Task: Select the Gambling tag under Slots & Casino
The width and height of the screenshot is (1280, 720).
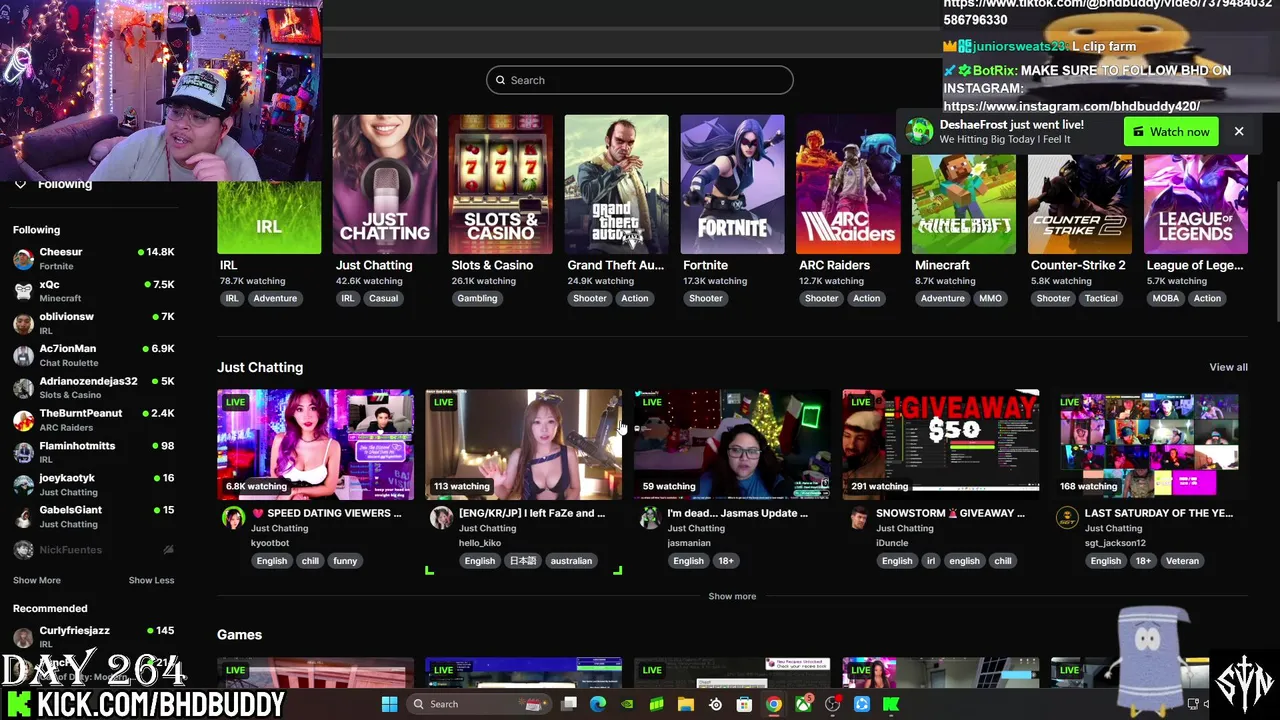Action: [477, 298]
